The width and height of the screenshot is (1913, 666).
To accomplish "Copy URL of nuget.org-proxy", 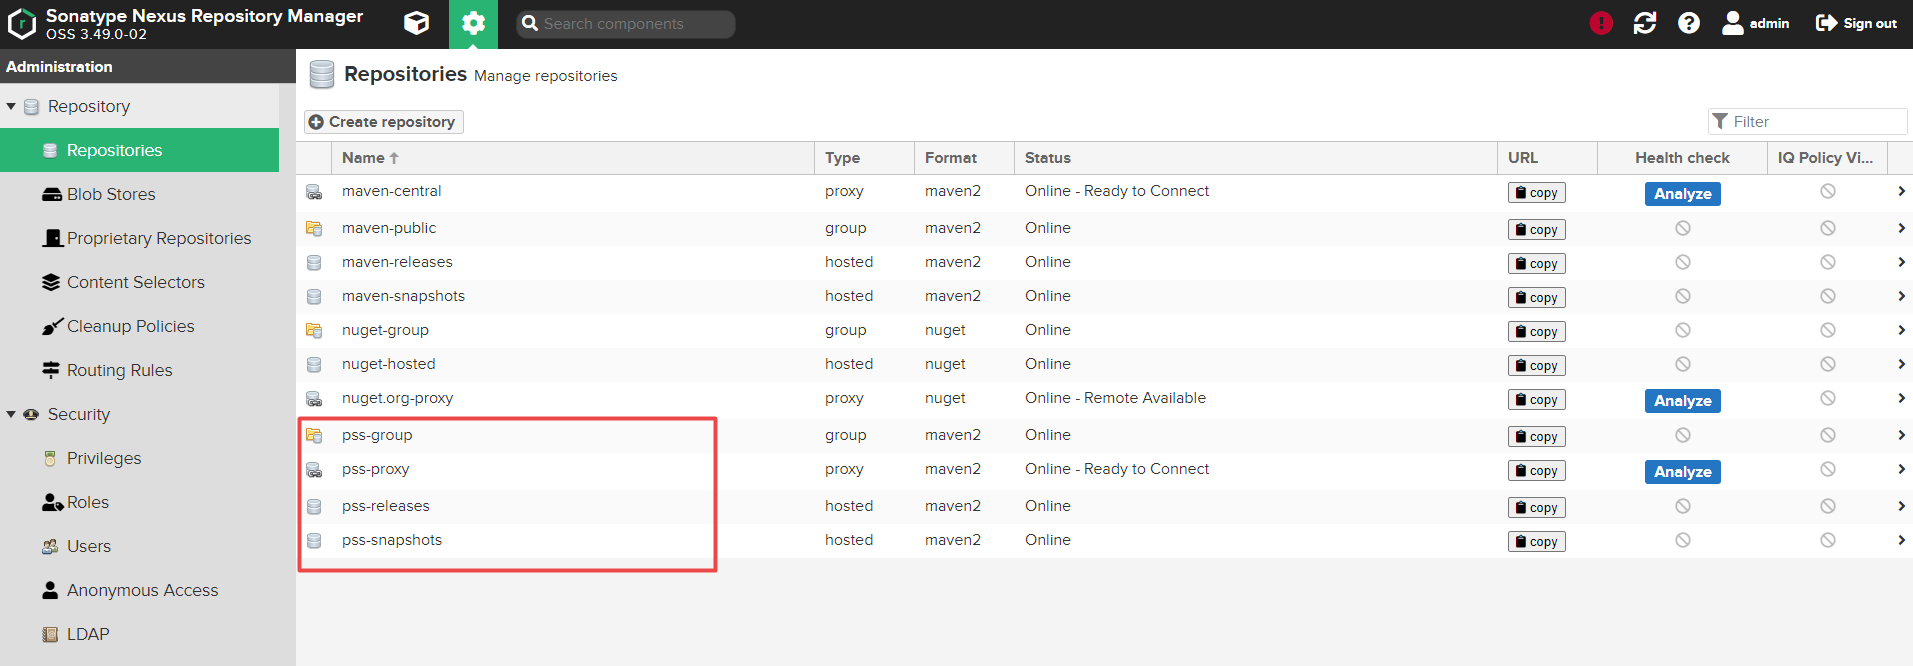I will (x=1536, y=400).
